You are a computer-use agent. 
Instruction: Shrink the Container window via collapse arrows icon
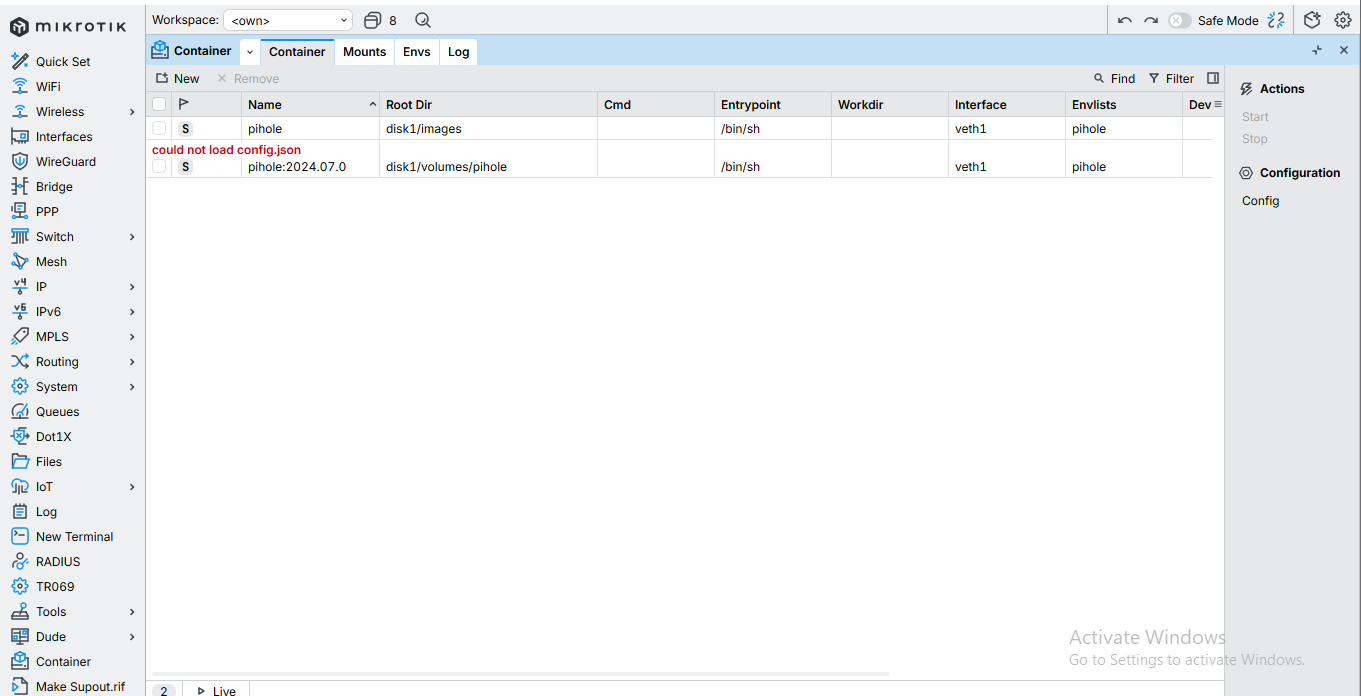click(x=1317, y=50)
